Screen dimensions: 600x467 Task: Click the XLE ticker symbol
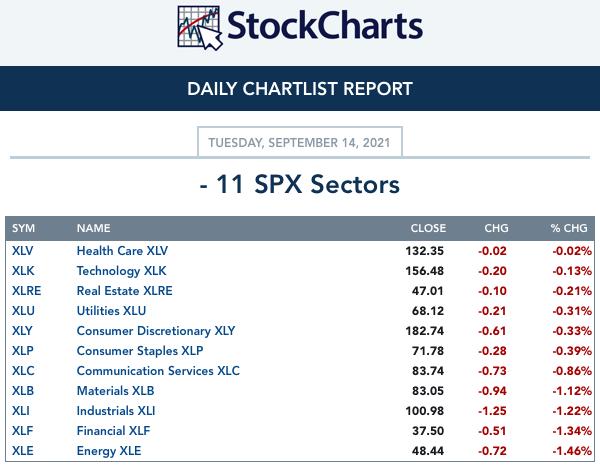click(23, 451)
